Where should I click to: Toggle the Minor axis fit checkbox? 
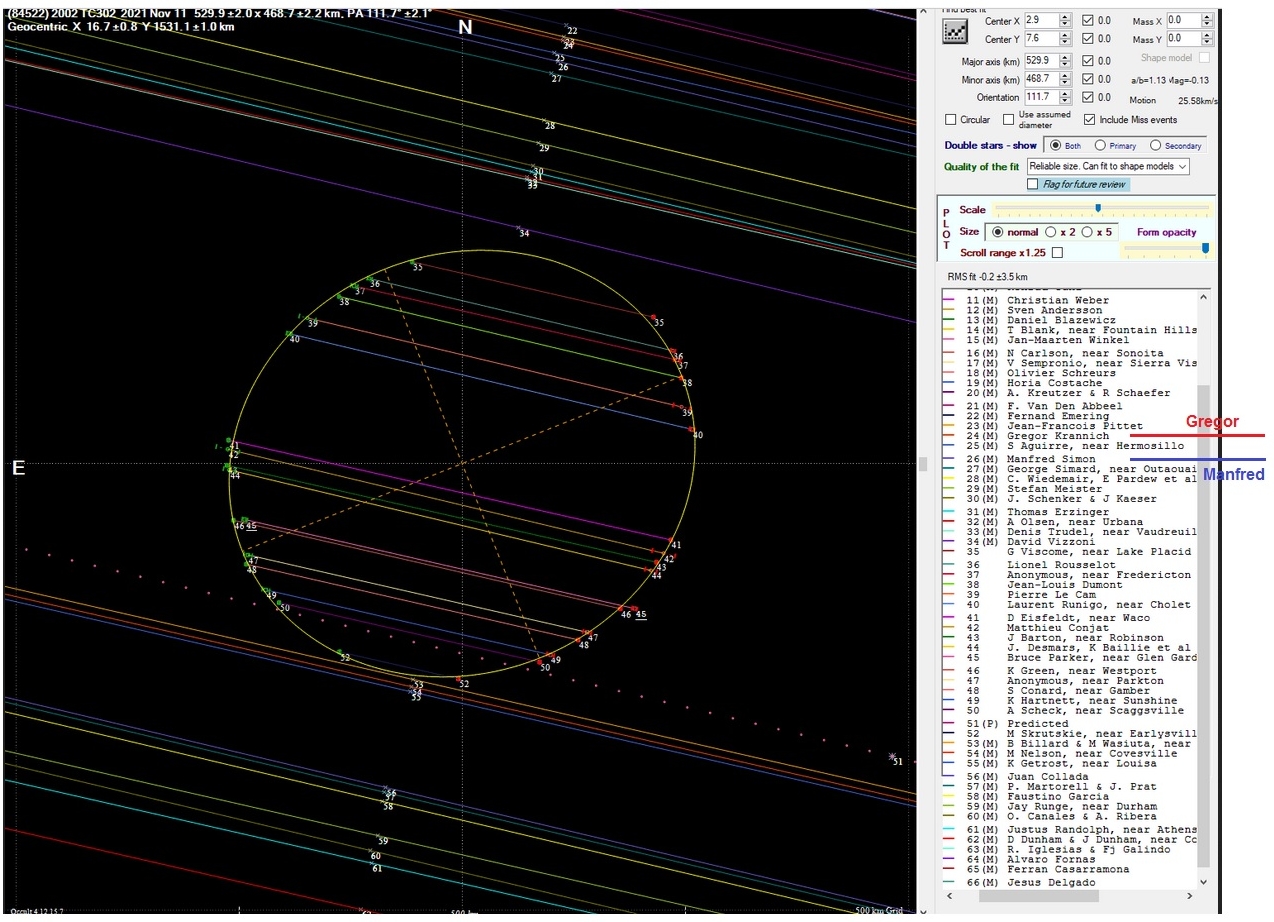(1088, 79)
